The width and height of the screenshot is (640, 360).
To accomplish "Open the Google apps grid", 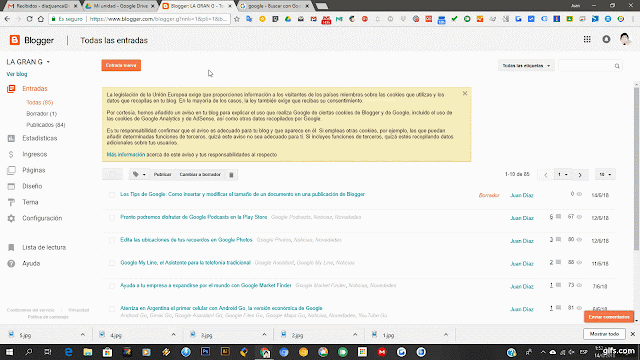I will click(x=587, y=39).
